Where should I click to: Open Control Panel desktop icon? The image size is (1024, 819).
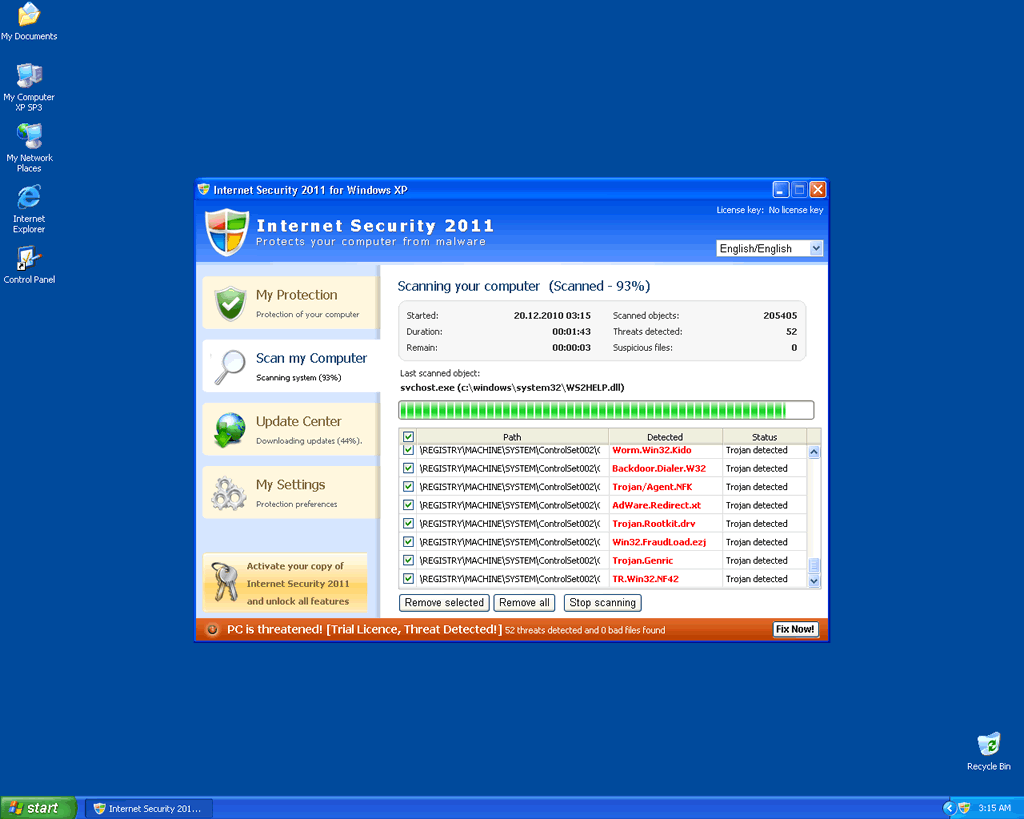pyautogui.click(x=29, y=259)
